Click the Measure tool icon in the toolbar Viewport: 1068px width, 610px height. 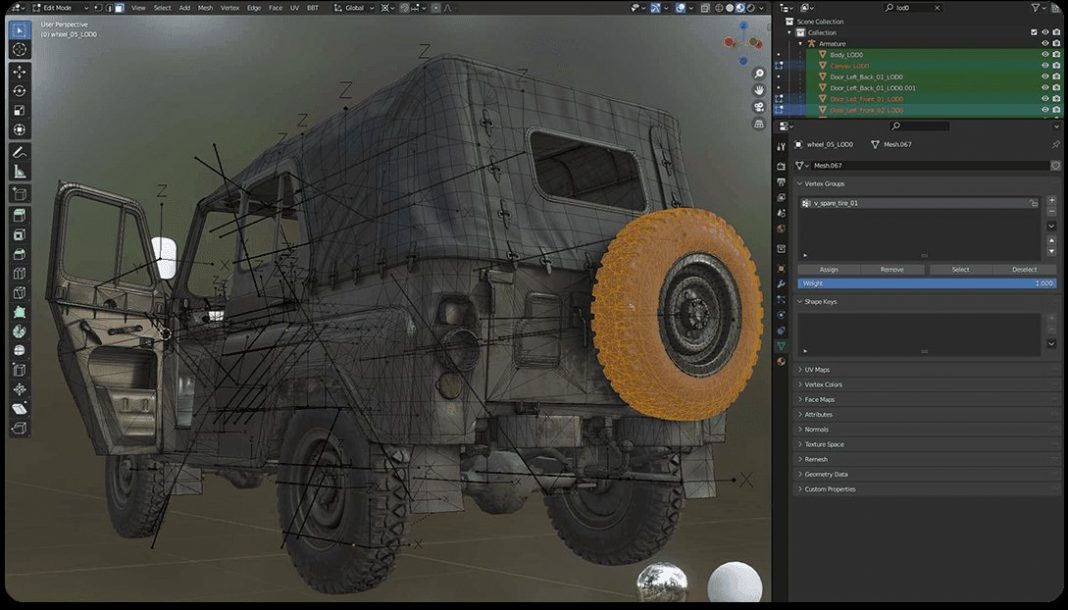pyautogui.click(x=18, y=172)
